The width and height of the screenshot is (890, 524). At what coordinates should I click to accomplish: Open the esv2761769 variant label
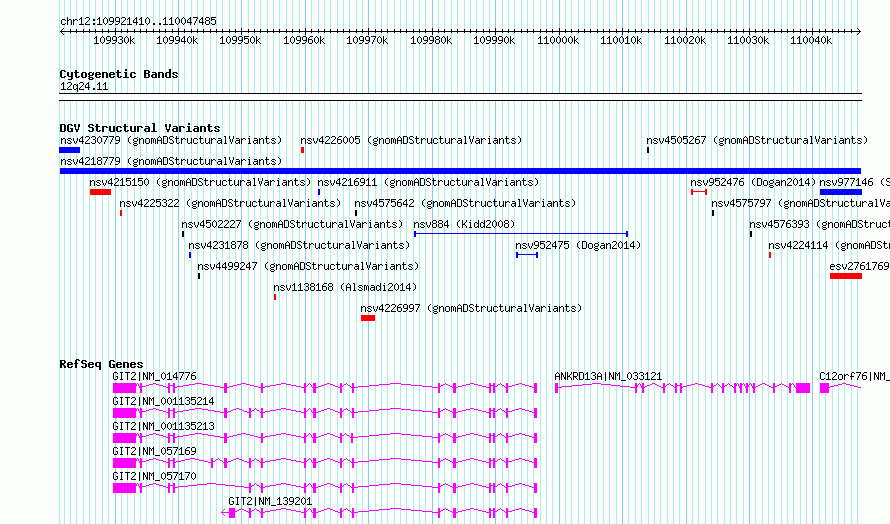pyautogui.click(x=859, y=266)
